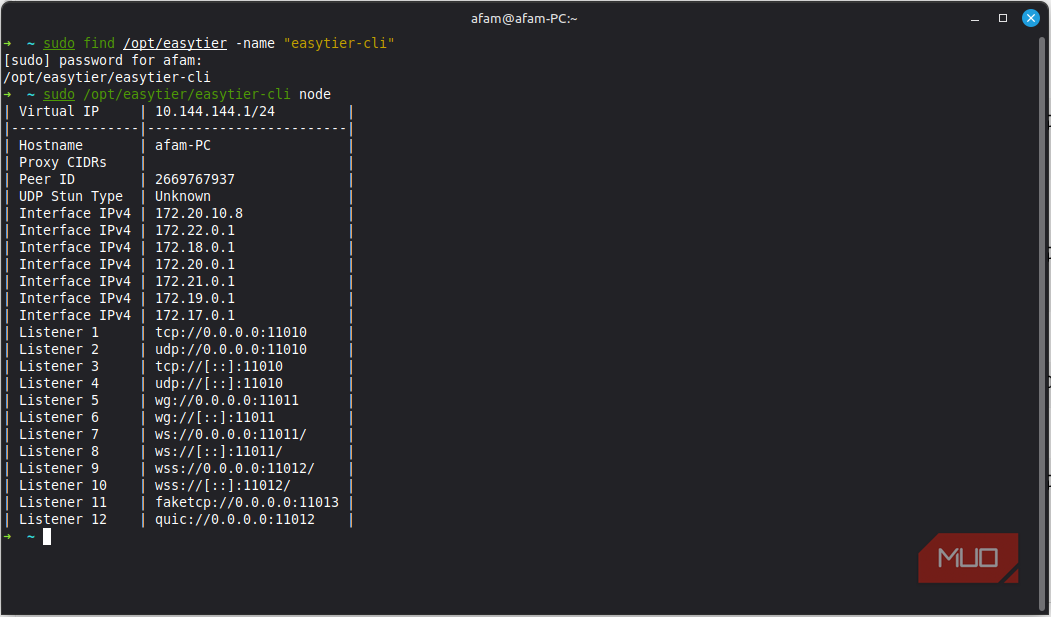1051x617 pixels.
Task: Click the Peer ID number 2669767937
Action: point(195,180)
